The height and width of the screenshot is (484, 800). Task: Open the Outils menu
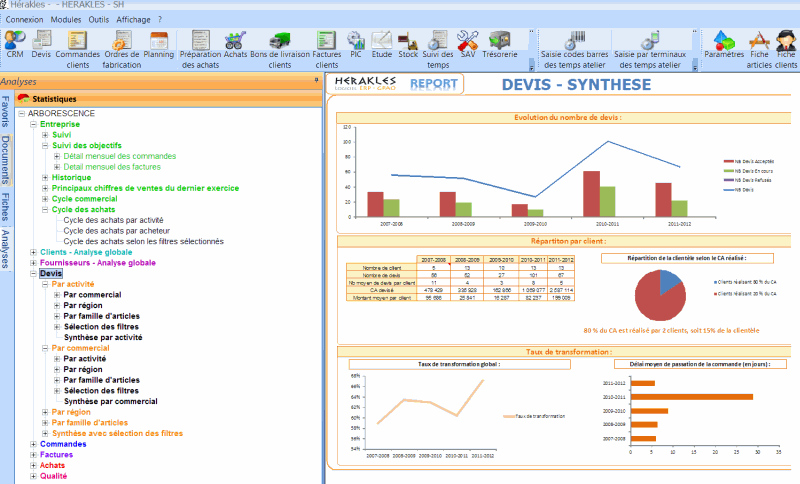click(x=98, y=19)
